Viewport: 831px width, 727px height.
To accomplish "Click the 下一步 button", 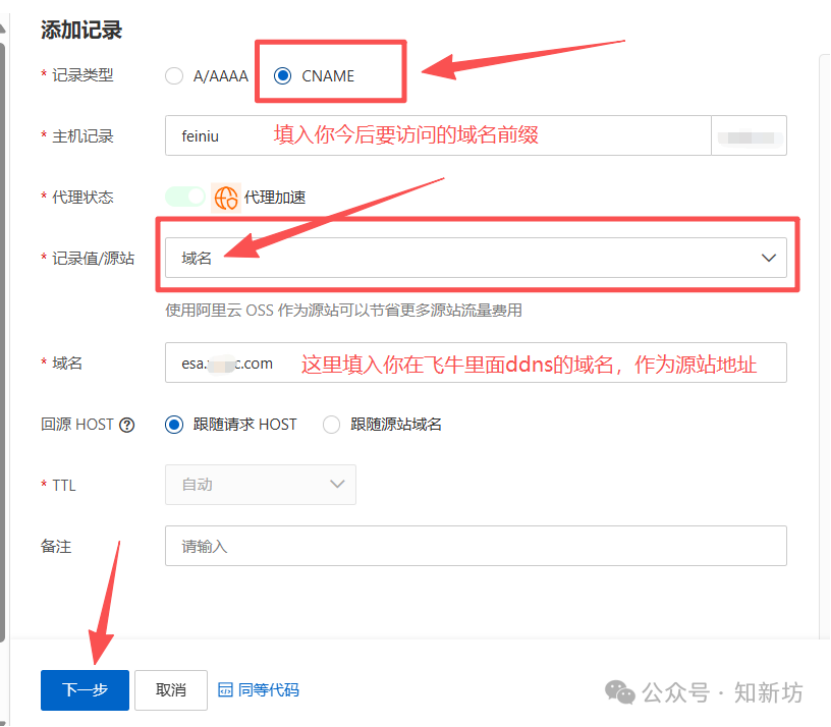I will click(85, 690).
